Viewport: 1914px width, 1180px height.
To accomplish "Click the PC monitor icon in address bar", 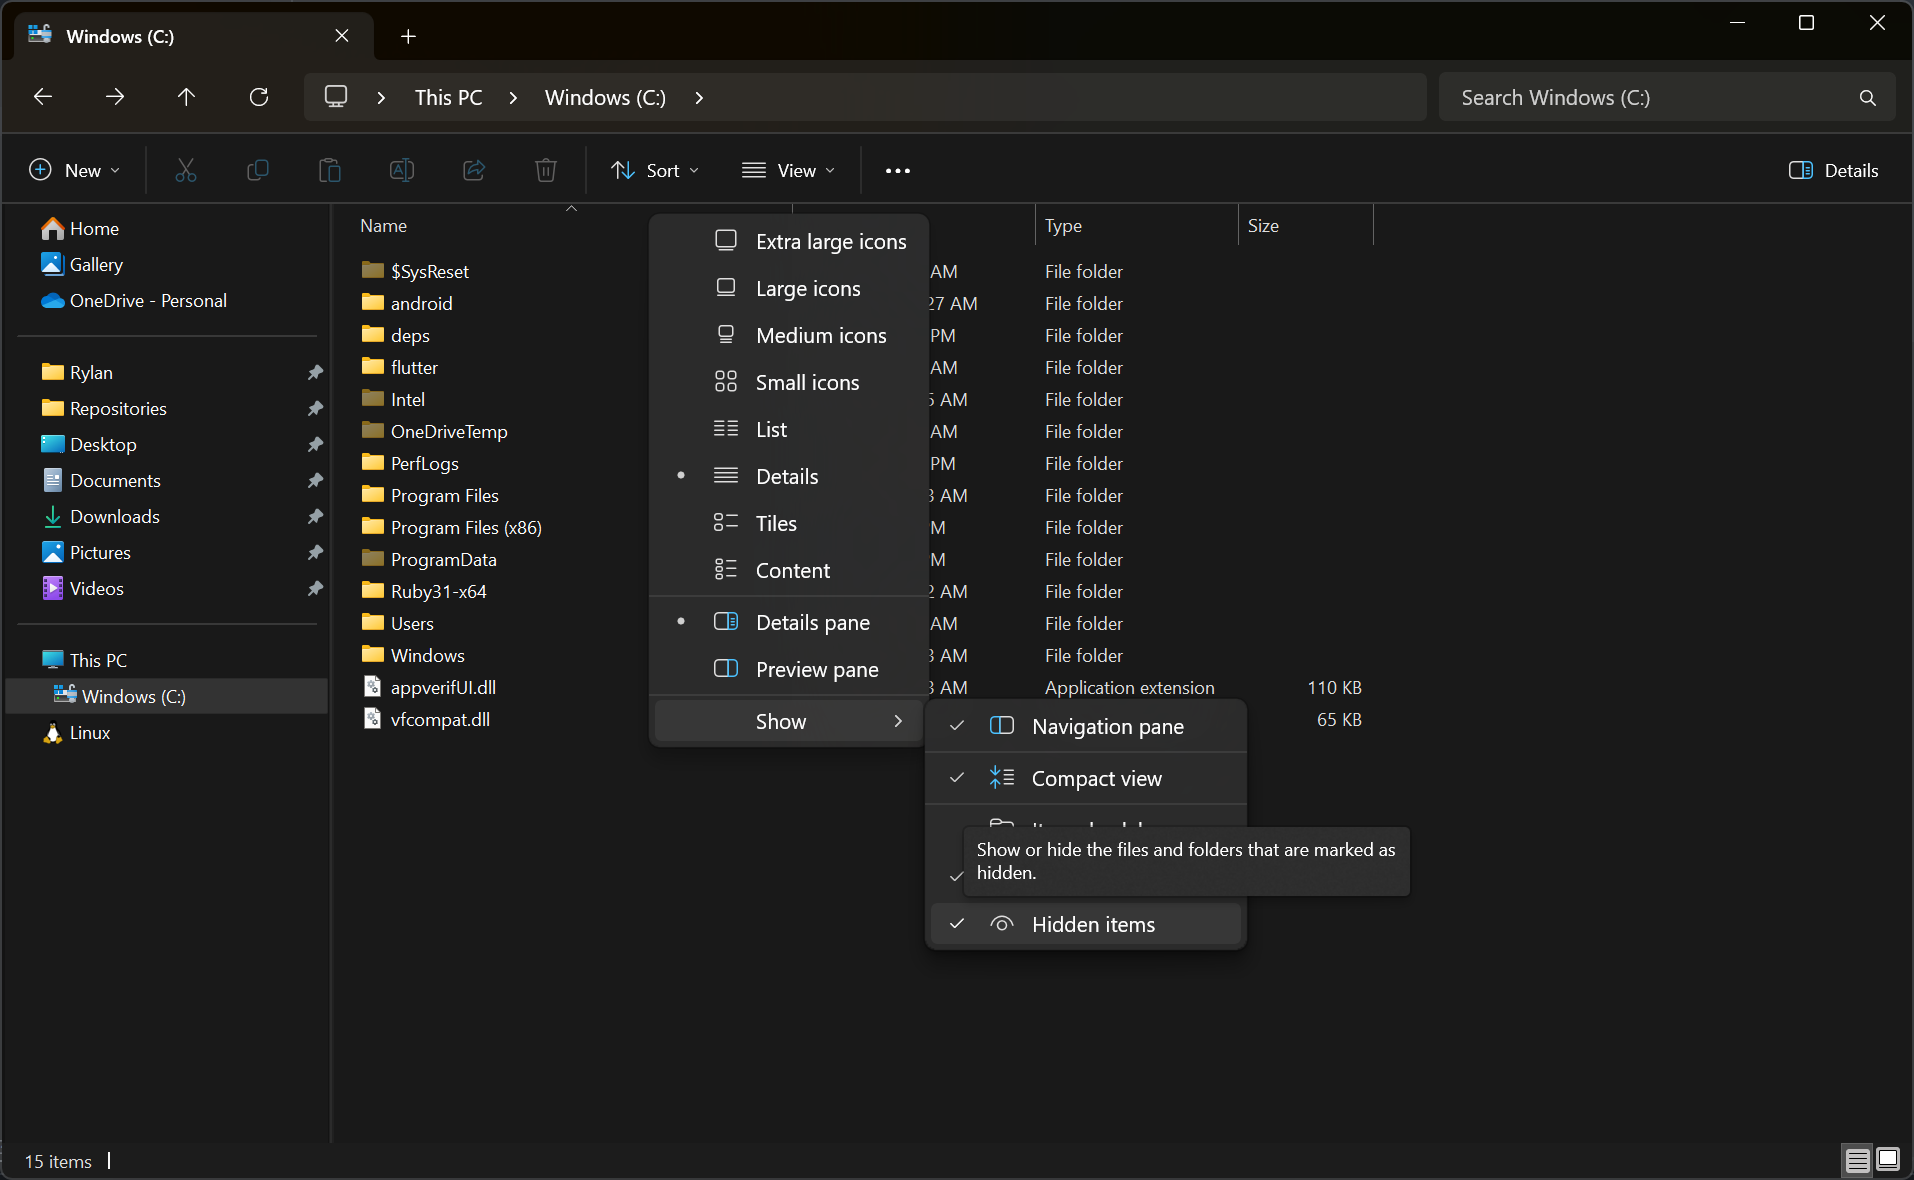I will click(336, 97).
